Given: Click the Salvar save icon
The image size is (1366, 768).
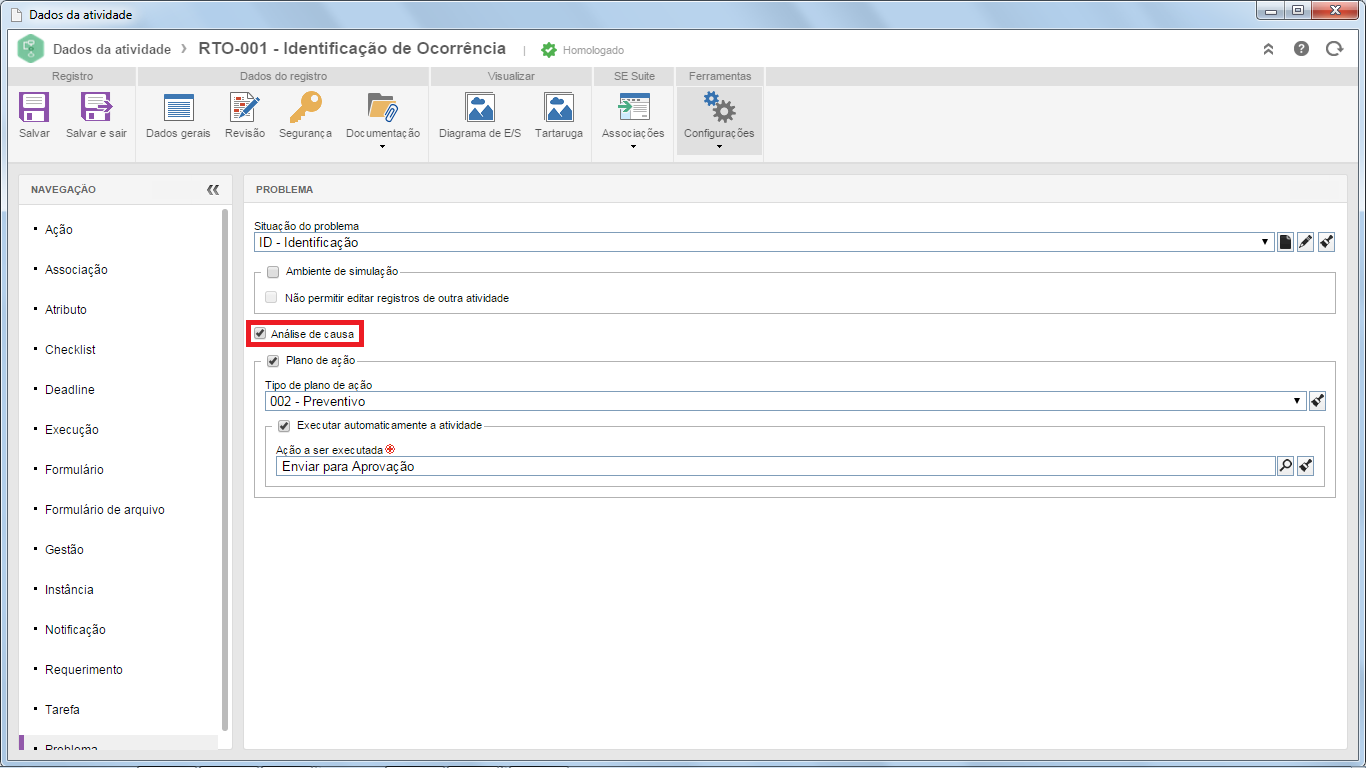Looking at the screenshot, I should click(x=34, y=107).
